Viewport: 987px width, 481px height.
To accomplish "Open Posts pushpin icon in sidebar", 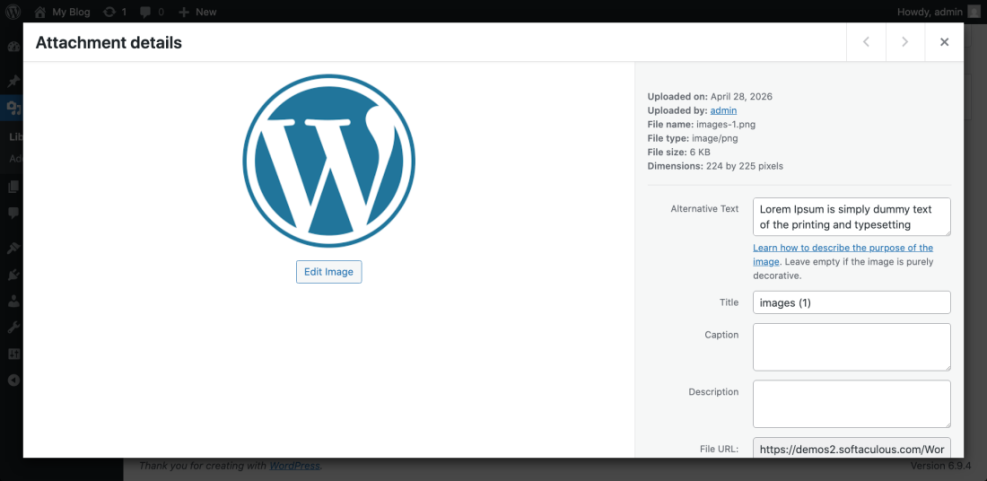I will (13, 81).
